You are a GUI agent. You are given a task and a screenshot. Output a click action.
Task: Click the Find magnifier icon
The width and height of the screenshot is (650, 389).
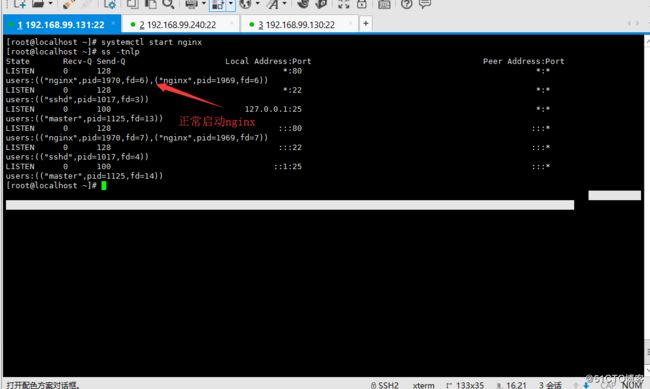[168, 4]
